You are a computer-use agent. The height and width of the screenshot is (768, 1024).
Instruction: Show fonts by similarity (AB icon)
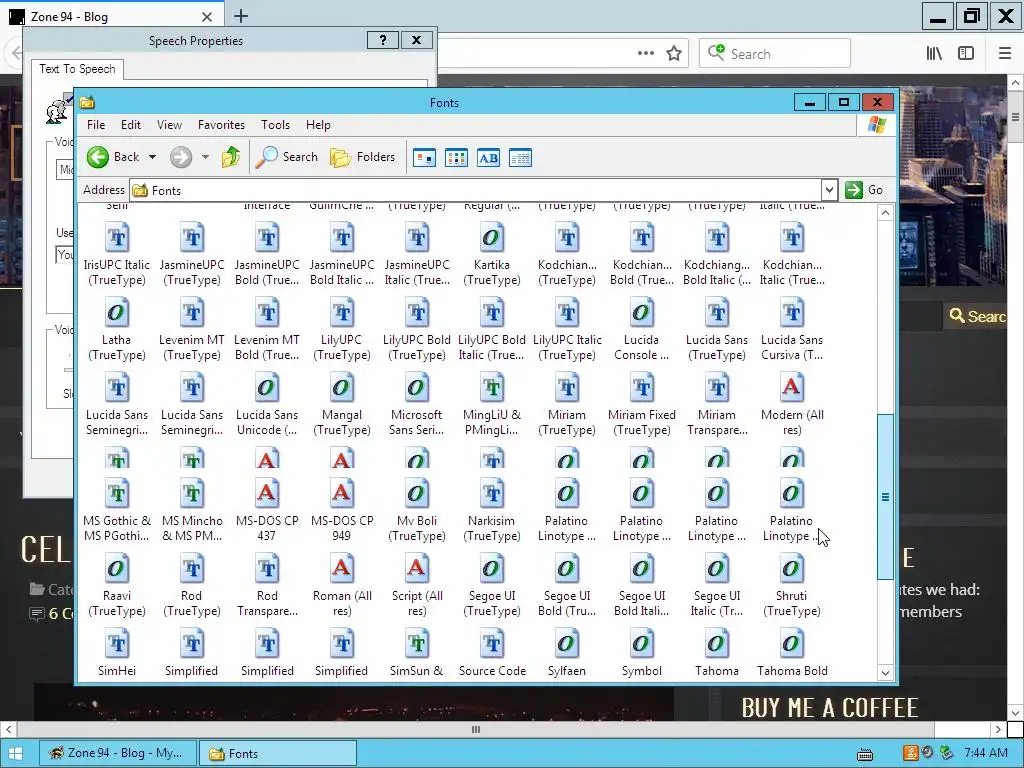[x=488, y=157]
